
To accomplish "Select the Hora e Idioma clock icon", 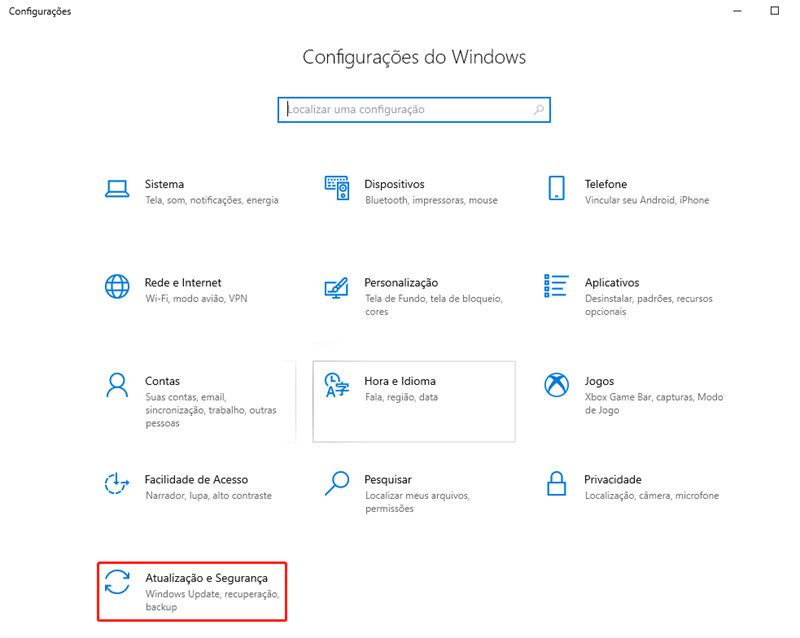I will pos(337,385).
